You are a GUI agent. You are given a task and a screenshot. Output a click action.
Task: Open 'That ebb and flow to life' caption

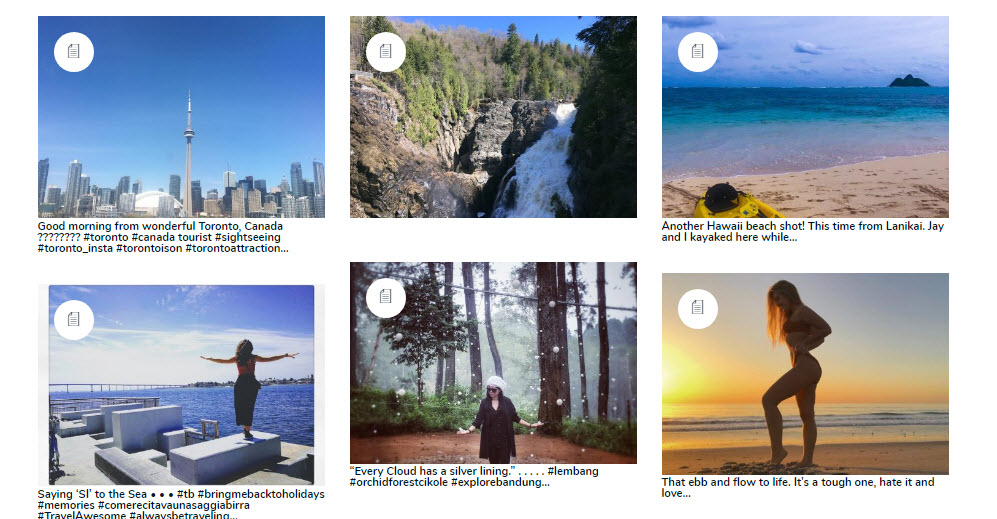[798, 488]
